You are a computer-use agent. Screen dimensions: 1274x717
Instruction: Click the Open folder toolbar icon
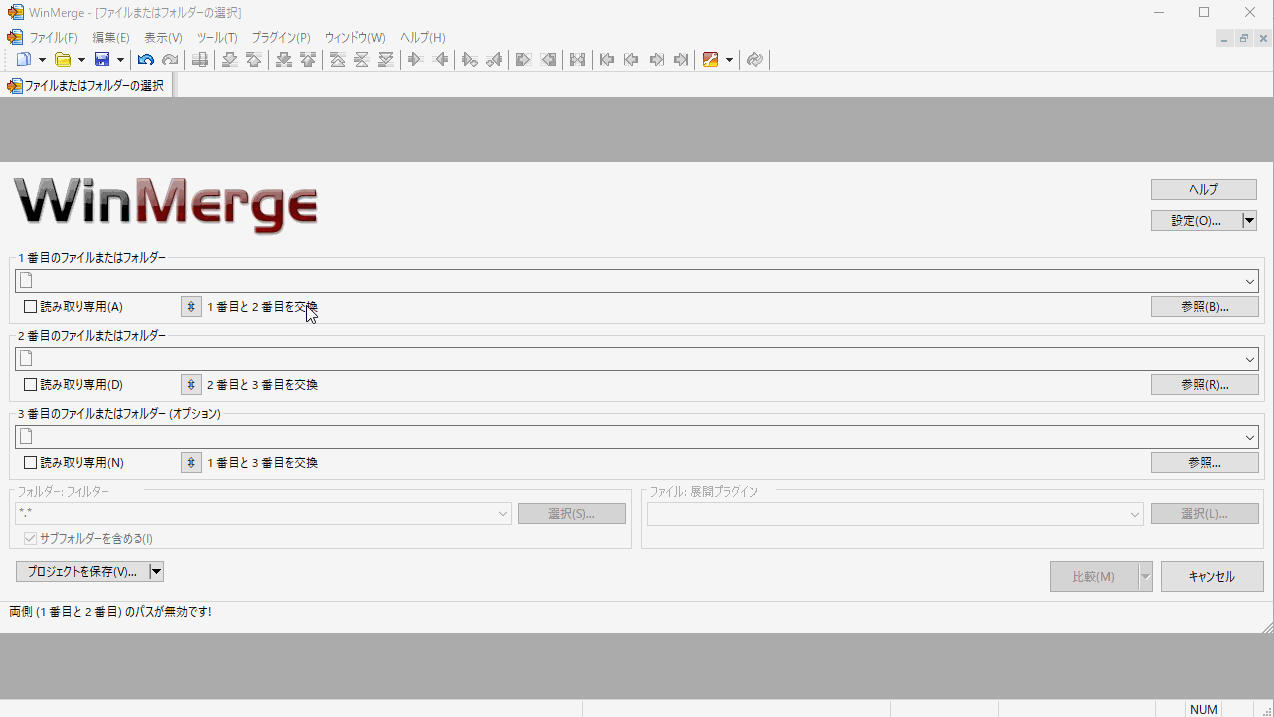(63, 60)
